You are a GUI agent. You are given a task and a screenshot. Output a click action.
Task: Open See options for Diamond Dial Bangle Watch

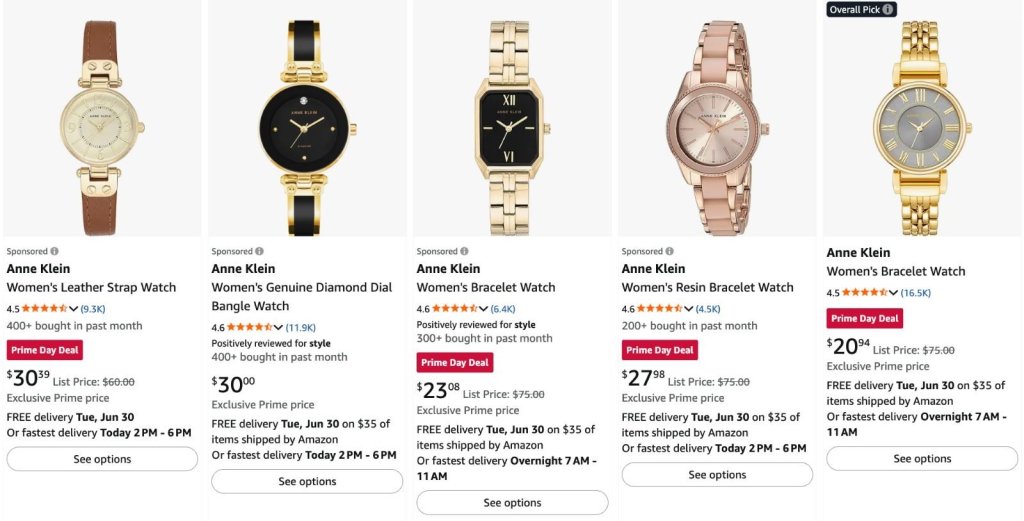coord(307,481)
